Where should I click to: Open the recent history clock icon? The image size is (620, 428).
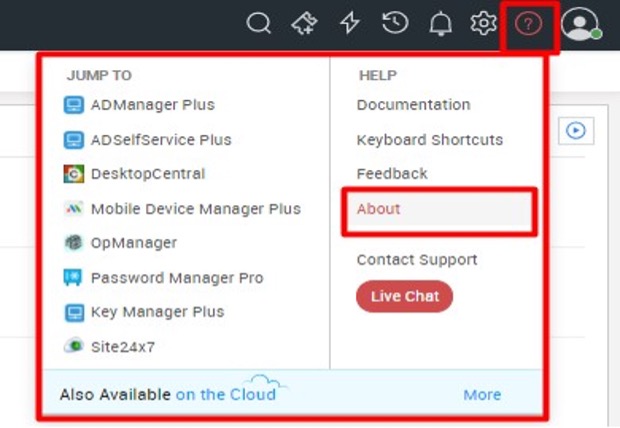[395, 23]
